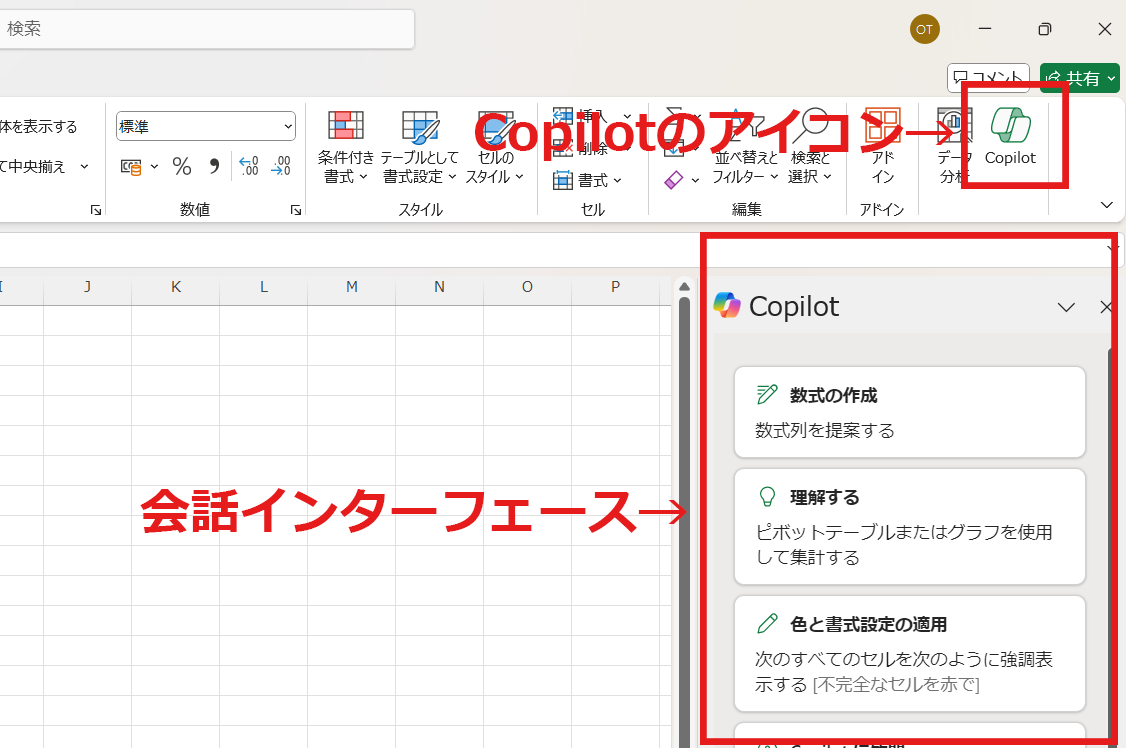The height and width of the screenshot is (748, 1126).
Task: Open the 数値 group dialog launcher
Action: click(295, 210)
